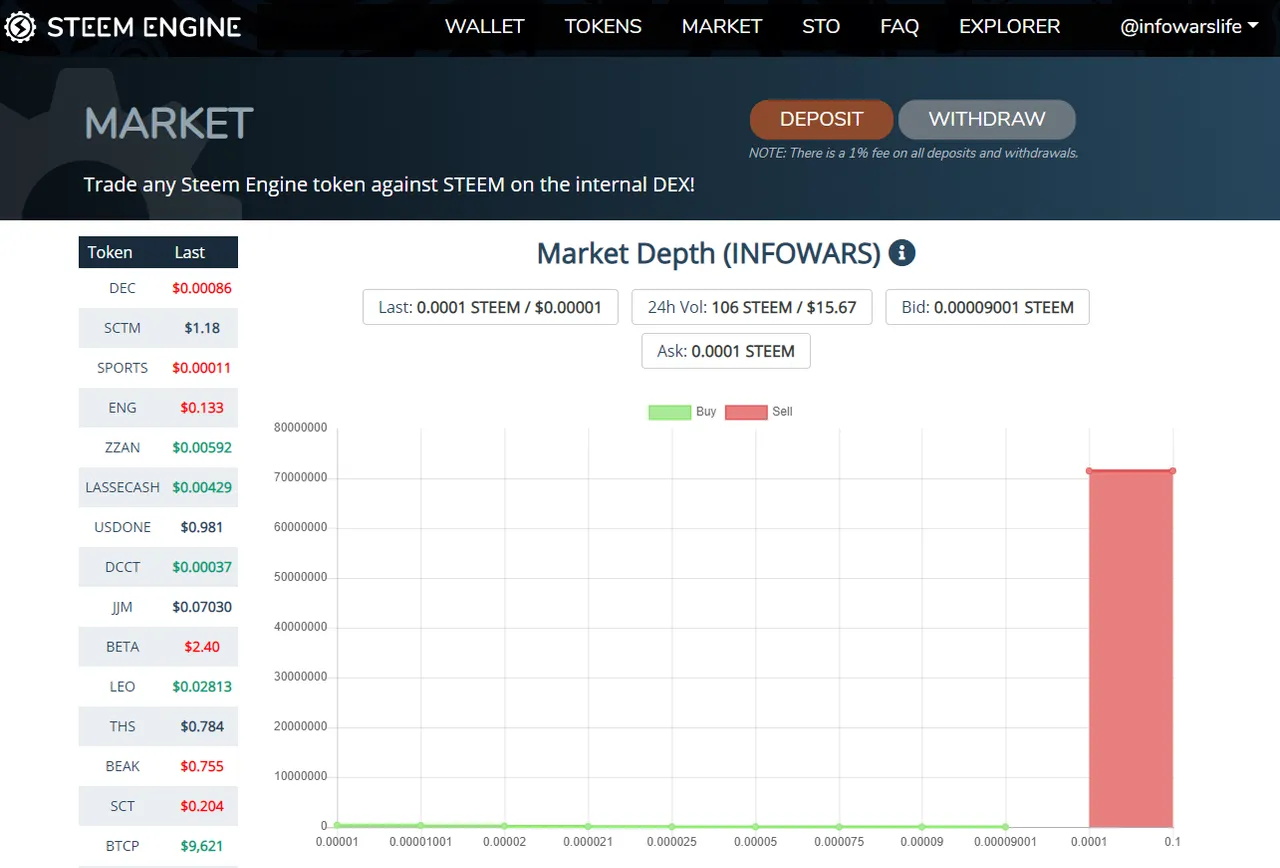
Task: Open the EXPLORER link in navigation
Action: tap(1010, 27)
